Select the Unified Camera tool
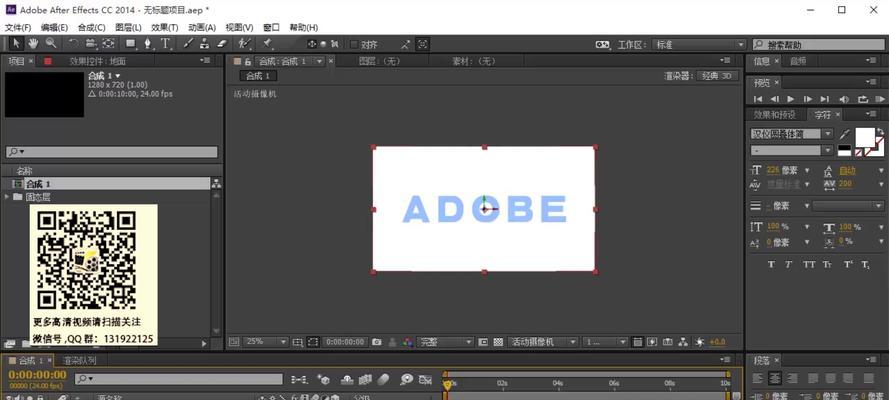Image resolution: width=889 pixels, height=400 pixels. tap(91, 44)
